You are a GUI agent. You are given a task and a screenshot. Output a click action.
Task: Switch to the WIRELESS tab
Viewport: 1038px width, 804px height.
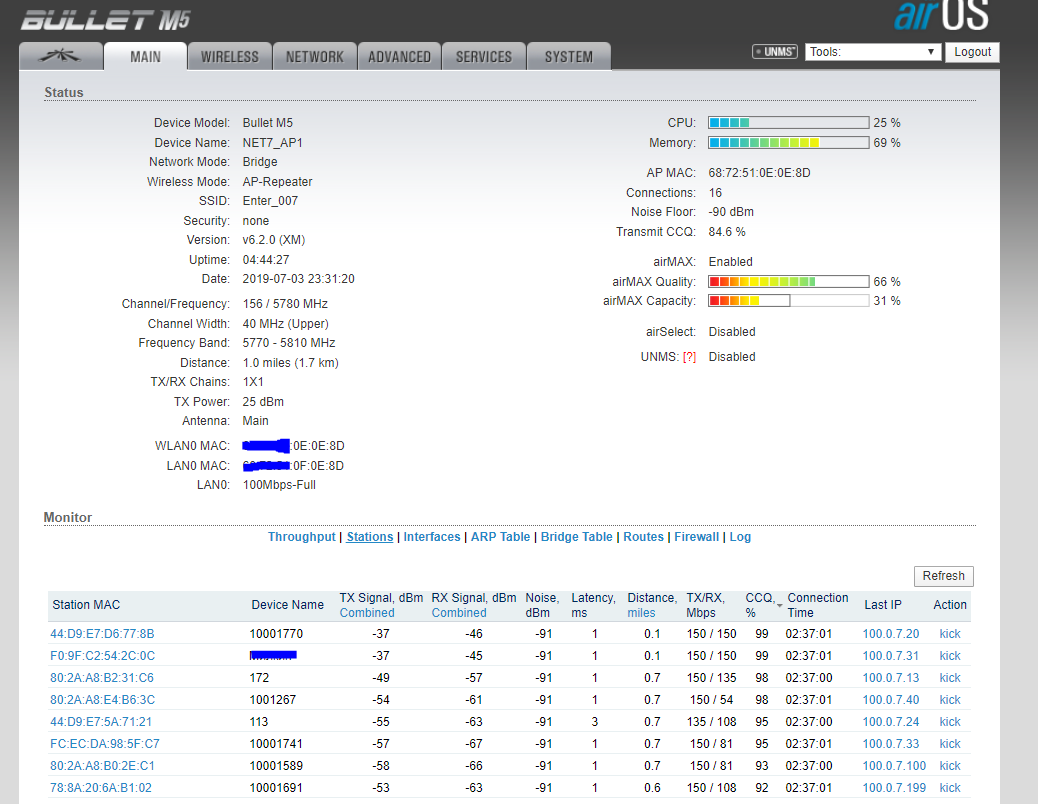click(229, 57)
